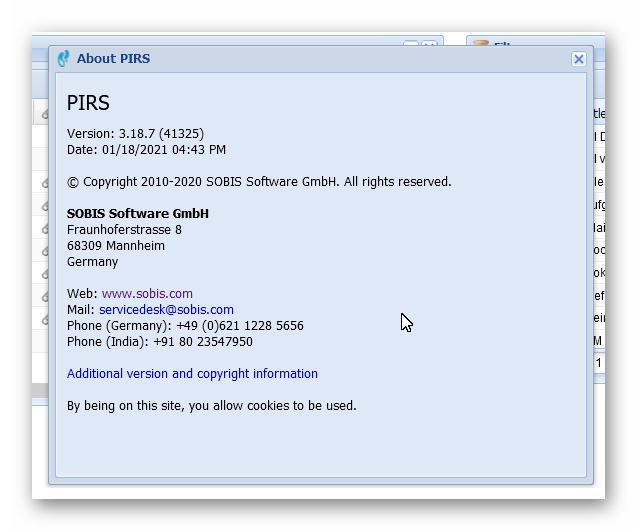Image resolution: width=637 pixels, height=531 pixels.
Task: Click the India phone number line
Action: 159,342
